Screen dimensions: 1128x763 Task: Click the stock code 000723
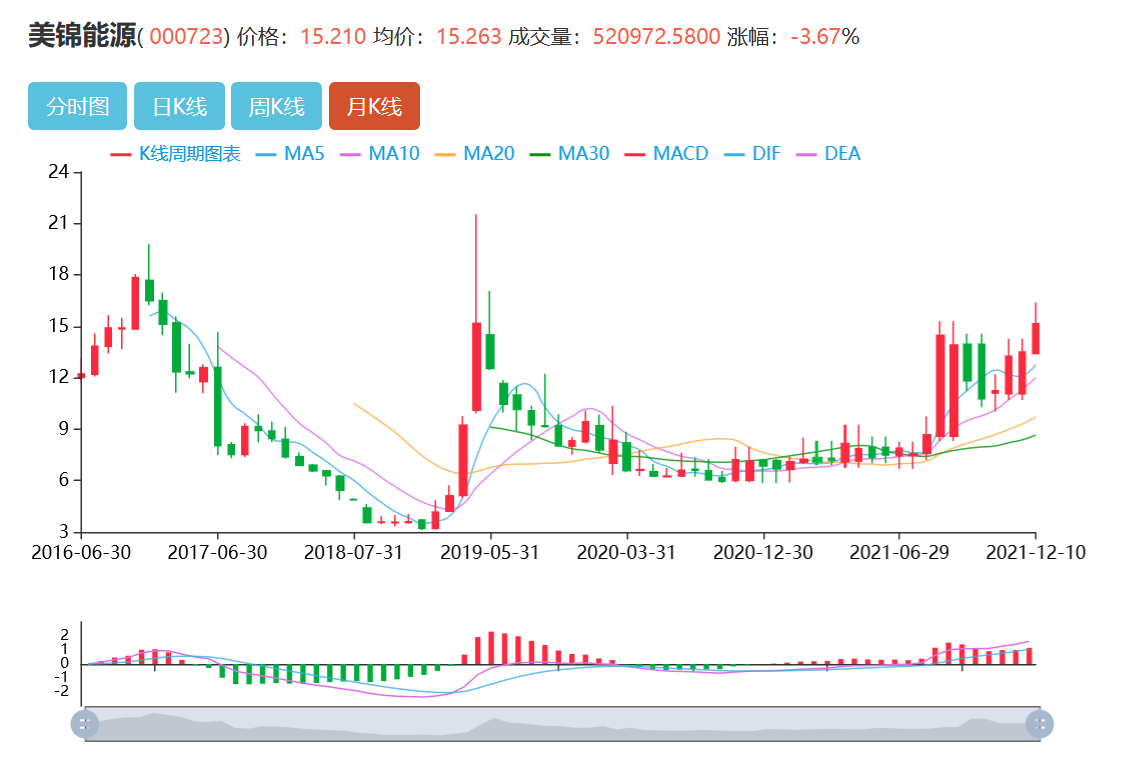187,37
